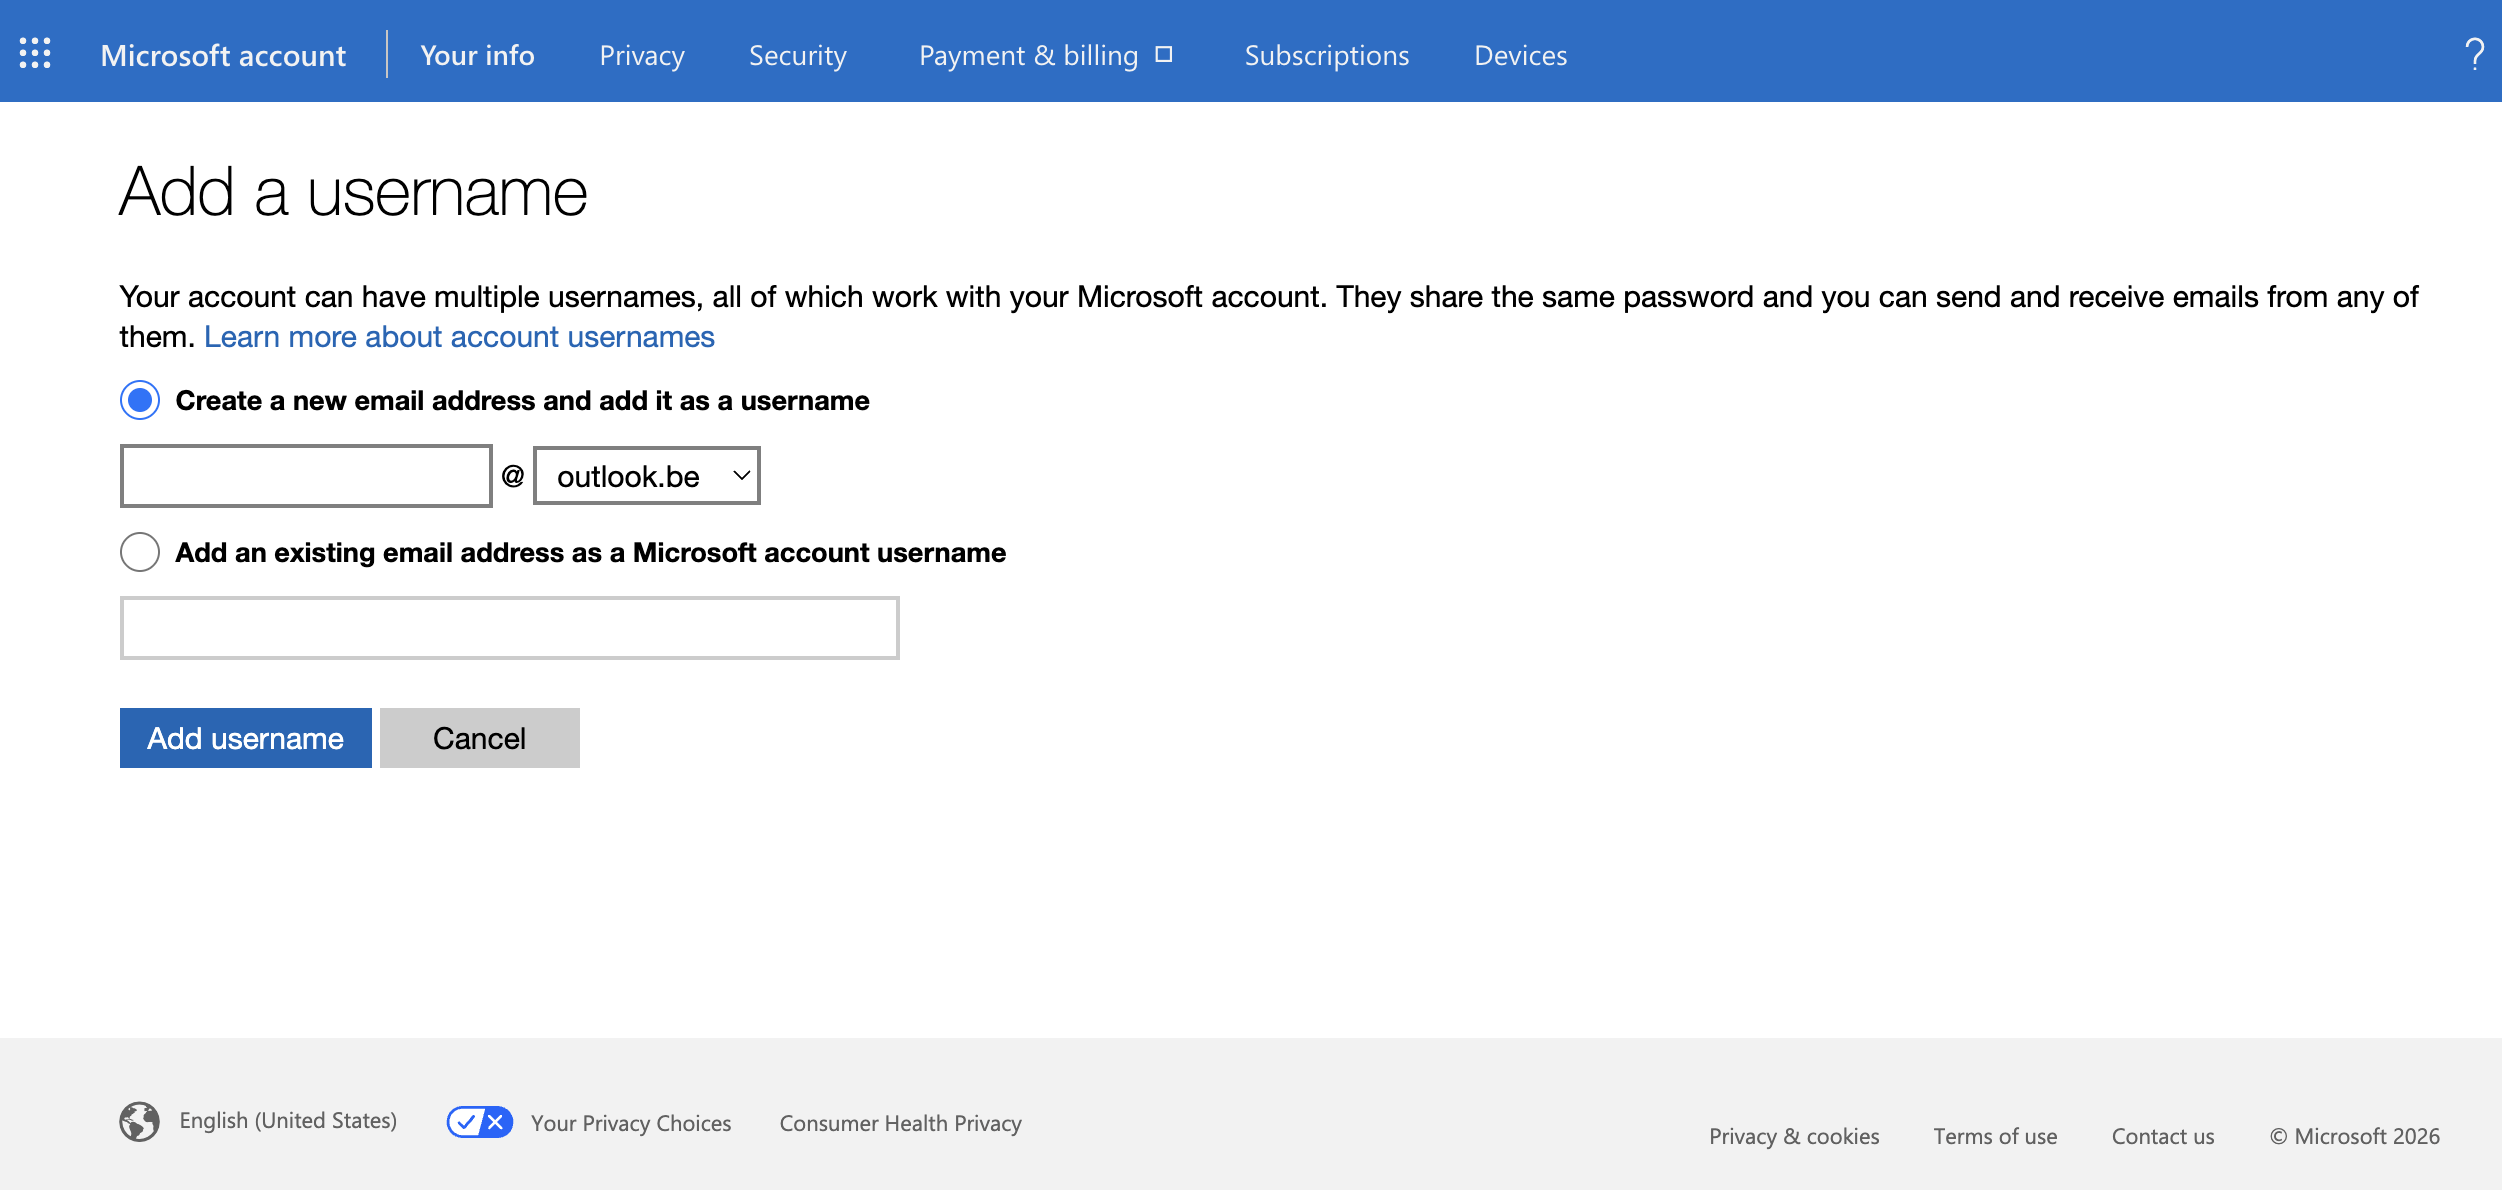Go to the Your info tab
The image size is (2502, 1190).
pyautogui.click(x=477, y=55)
